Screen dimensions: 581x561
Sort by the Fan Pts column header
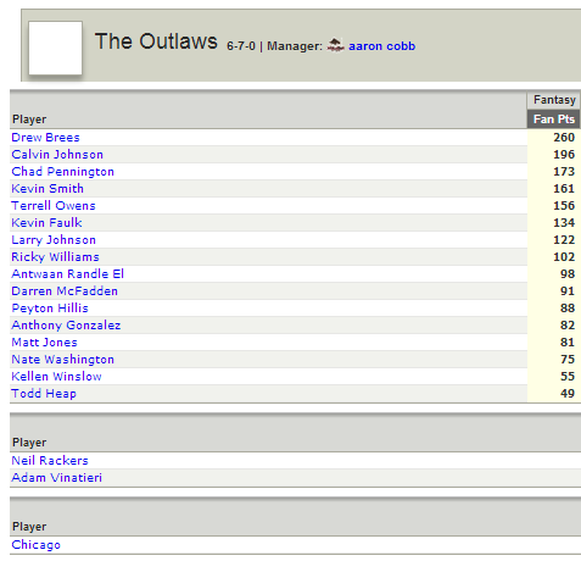pos(554,119)
